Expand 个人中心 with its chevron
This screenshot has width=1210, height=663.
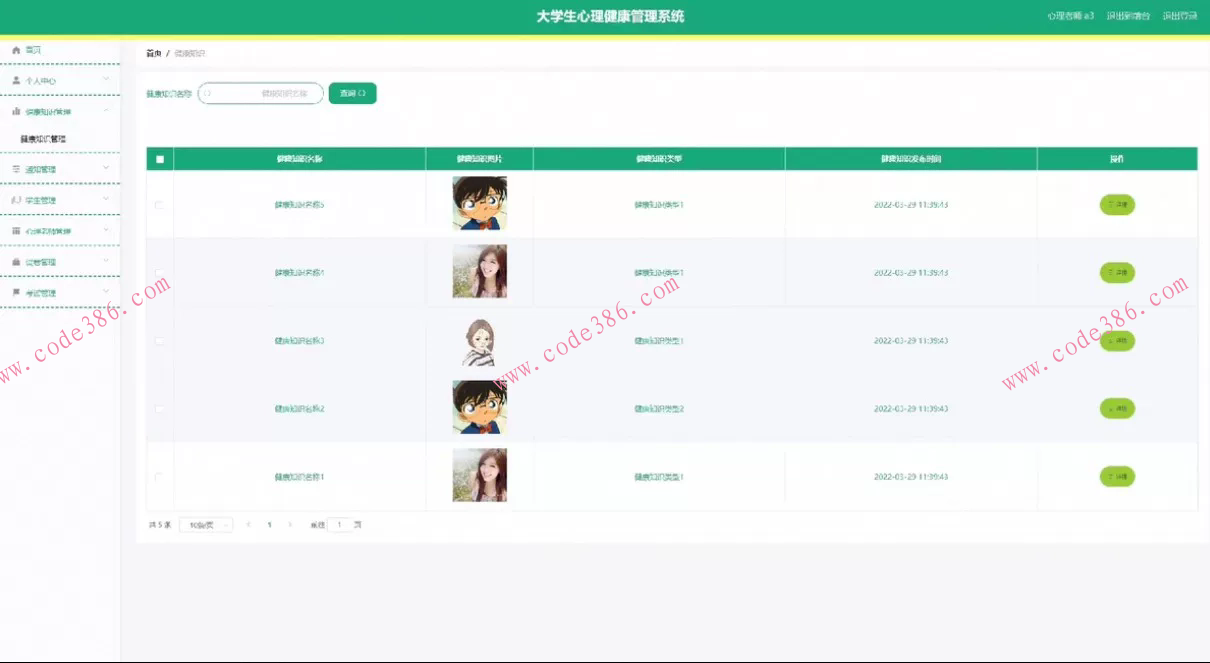[106, 79]
